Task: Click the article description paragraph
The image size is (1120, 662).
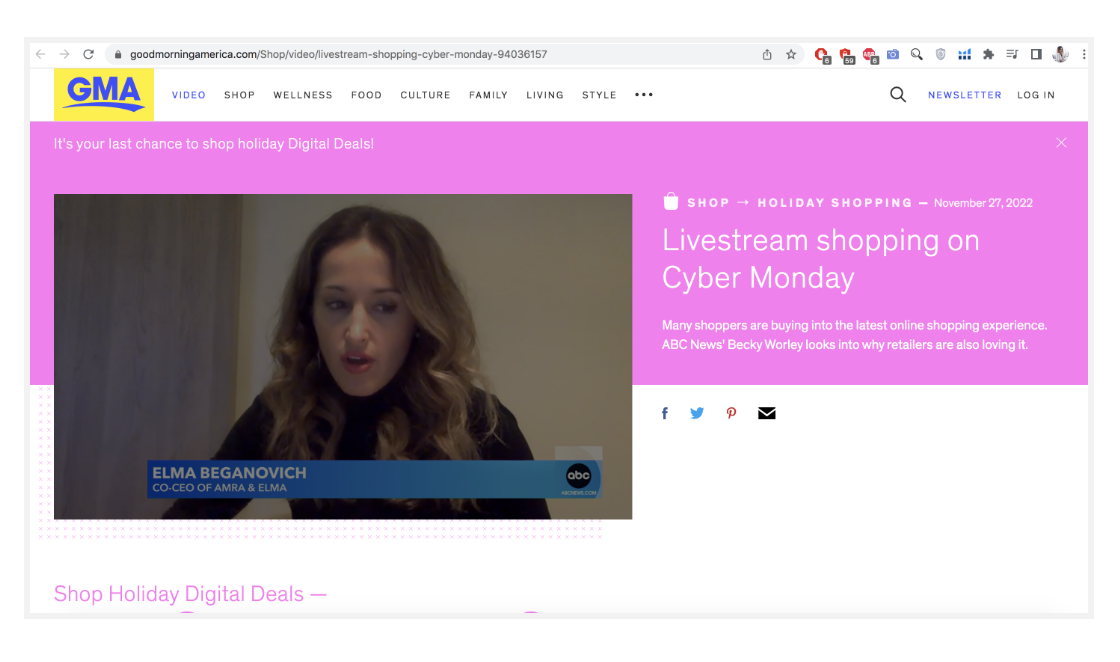Action: (x=854, y=335)
